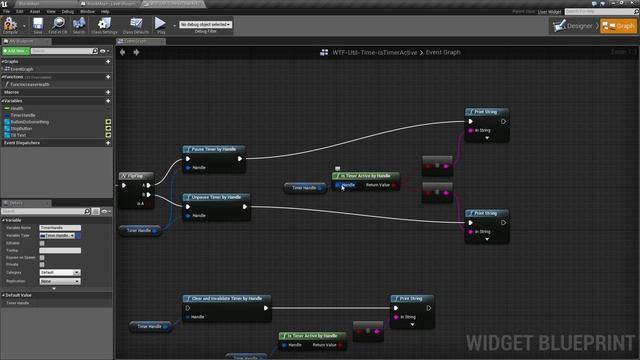
Task: Open the Window menu
Action: [x=87, y=11]
